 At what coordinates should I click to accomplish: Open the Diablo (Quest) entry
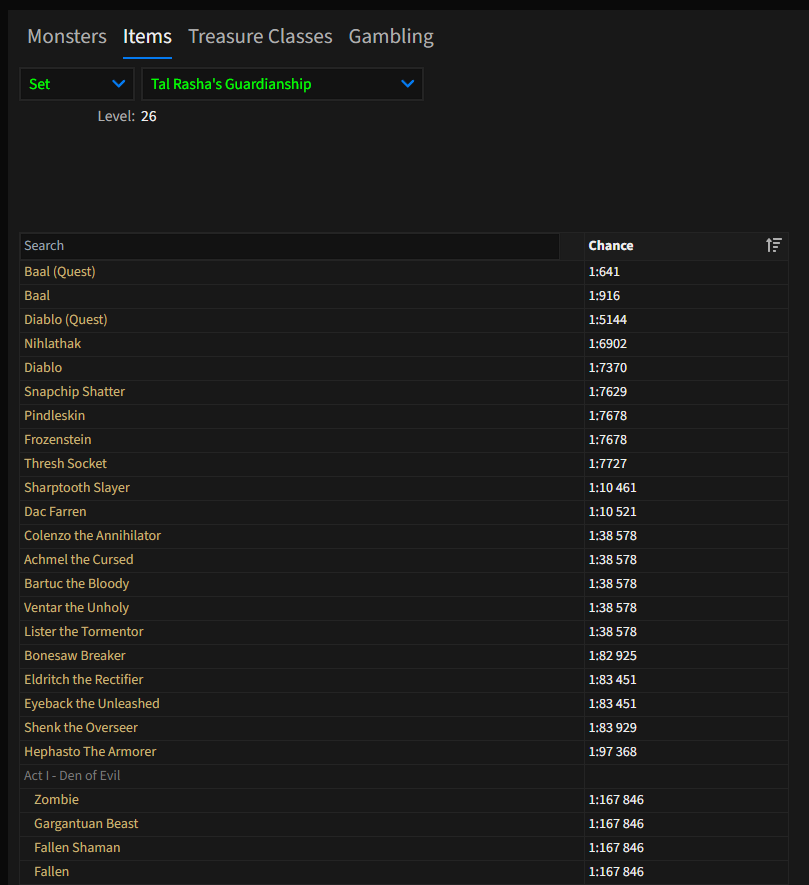click(x=66, y=320)
